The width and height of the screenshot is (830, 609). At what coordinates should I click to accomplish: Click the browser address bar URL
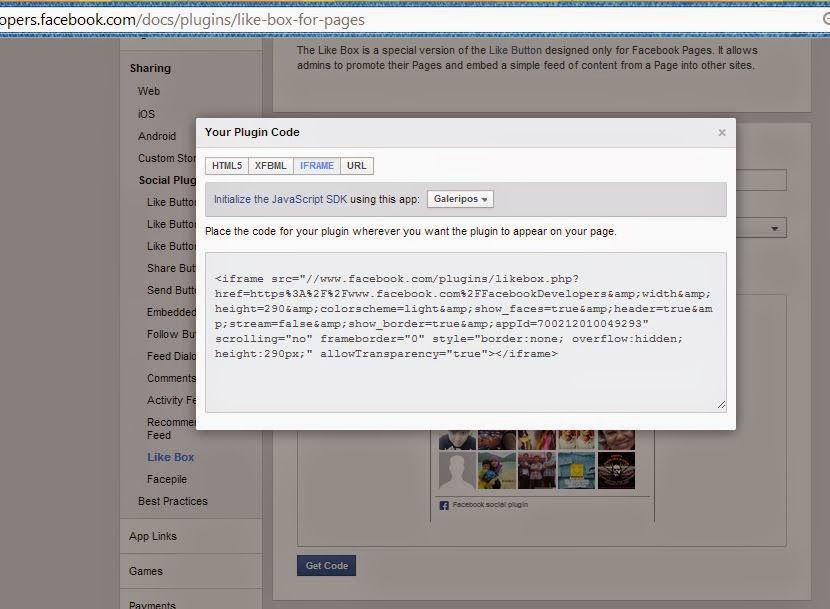(x=182, y=20)
